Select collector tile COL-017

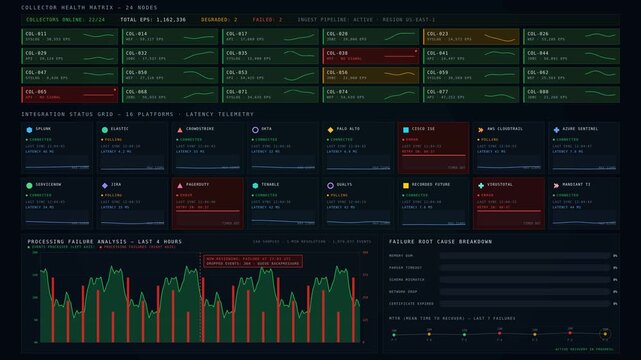point(270,36)
